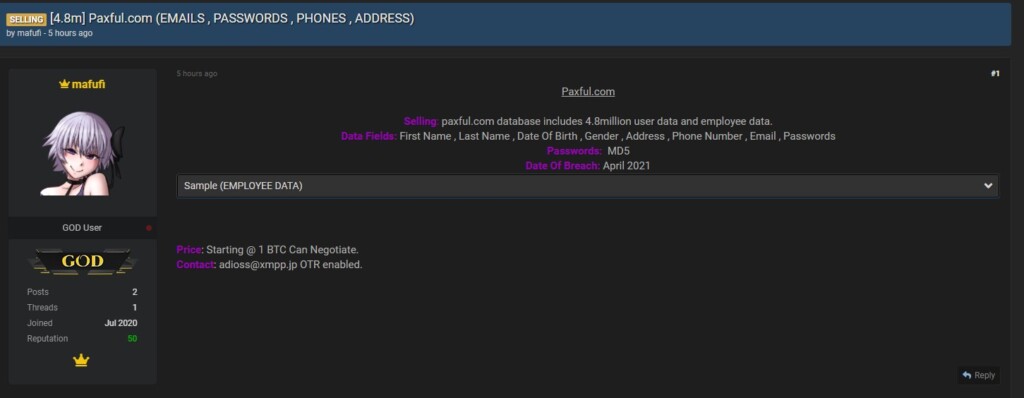
Task: Click the gold crown icon below Reputation
Action: [x=81, y=360]
